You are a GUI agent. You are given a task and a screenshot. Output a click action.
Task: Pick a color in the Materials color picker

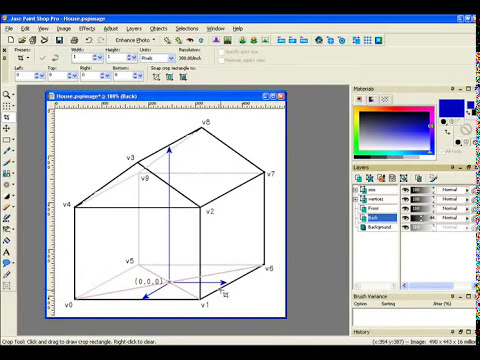point(394,131)
